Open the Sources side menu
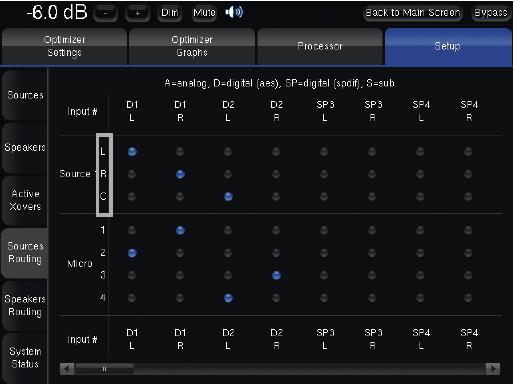This screenshot has height=384, width=514. point(25,95)
